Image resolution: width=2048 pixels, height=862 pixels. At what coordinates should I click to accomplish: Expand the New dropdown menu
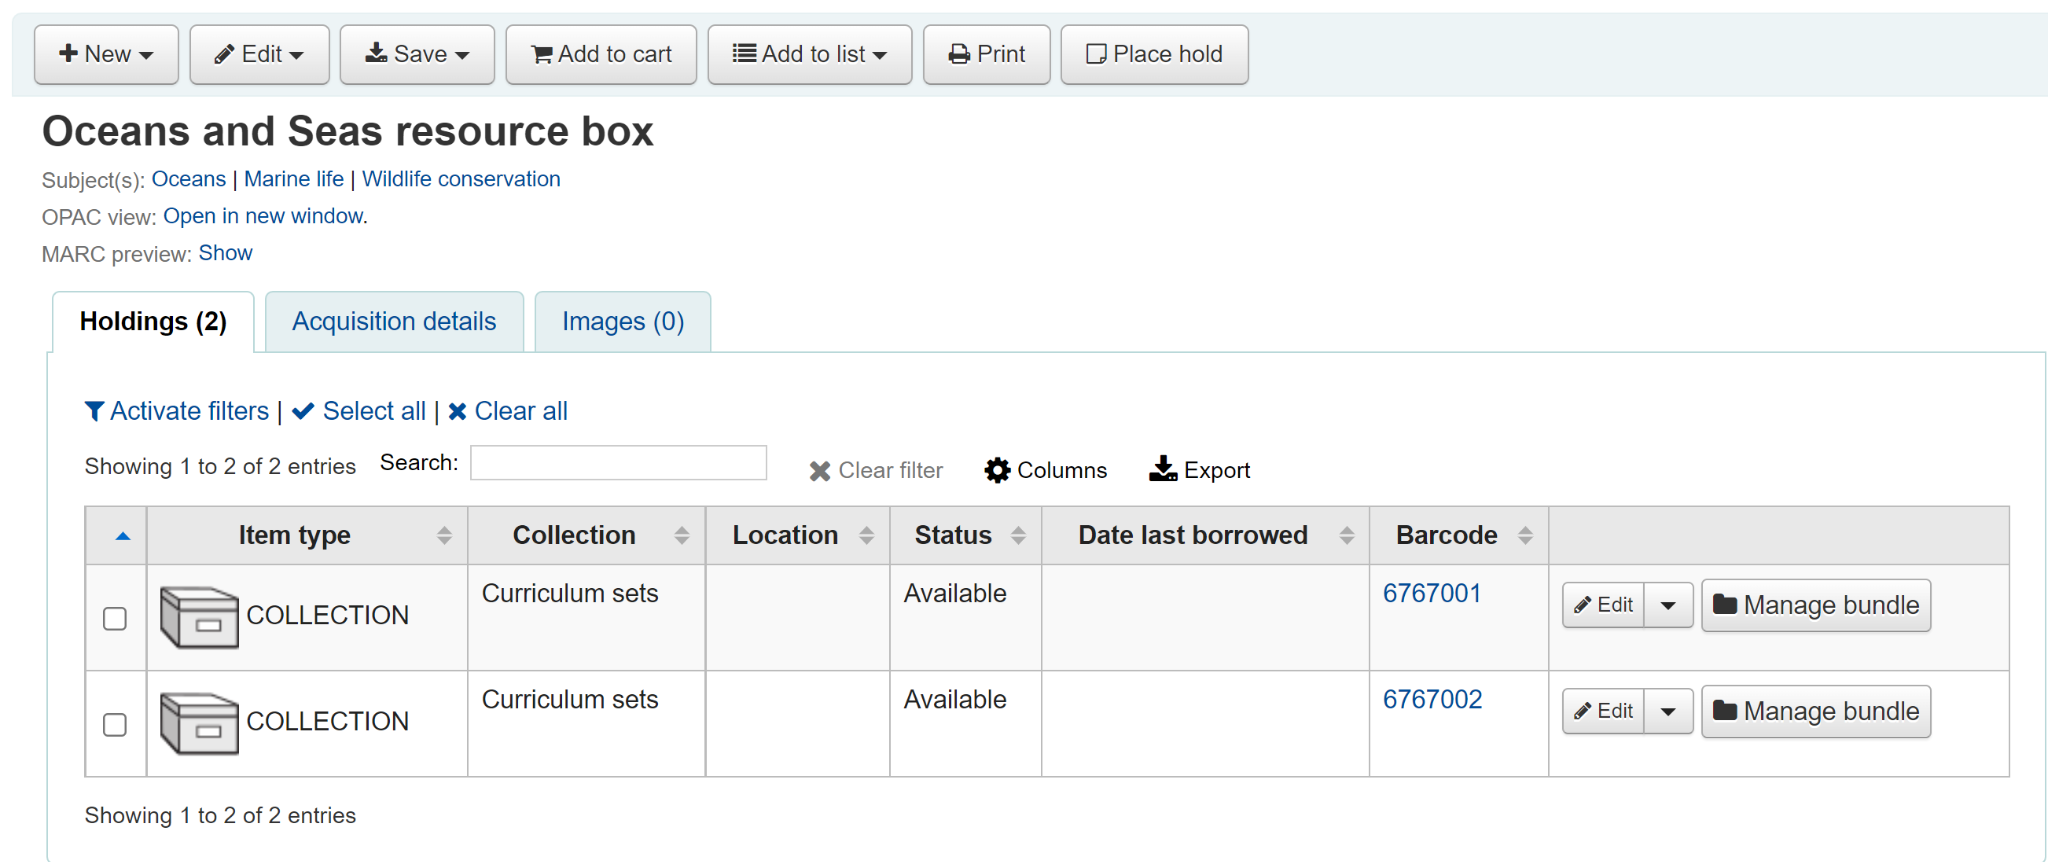pyautogui.click(x=106, y=54)
